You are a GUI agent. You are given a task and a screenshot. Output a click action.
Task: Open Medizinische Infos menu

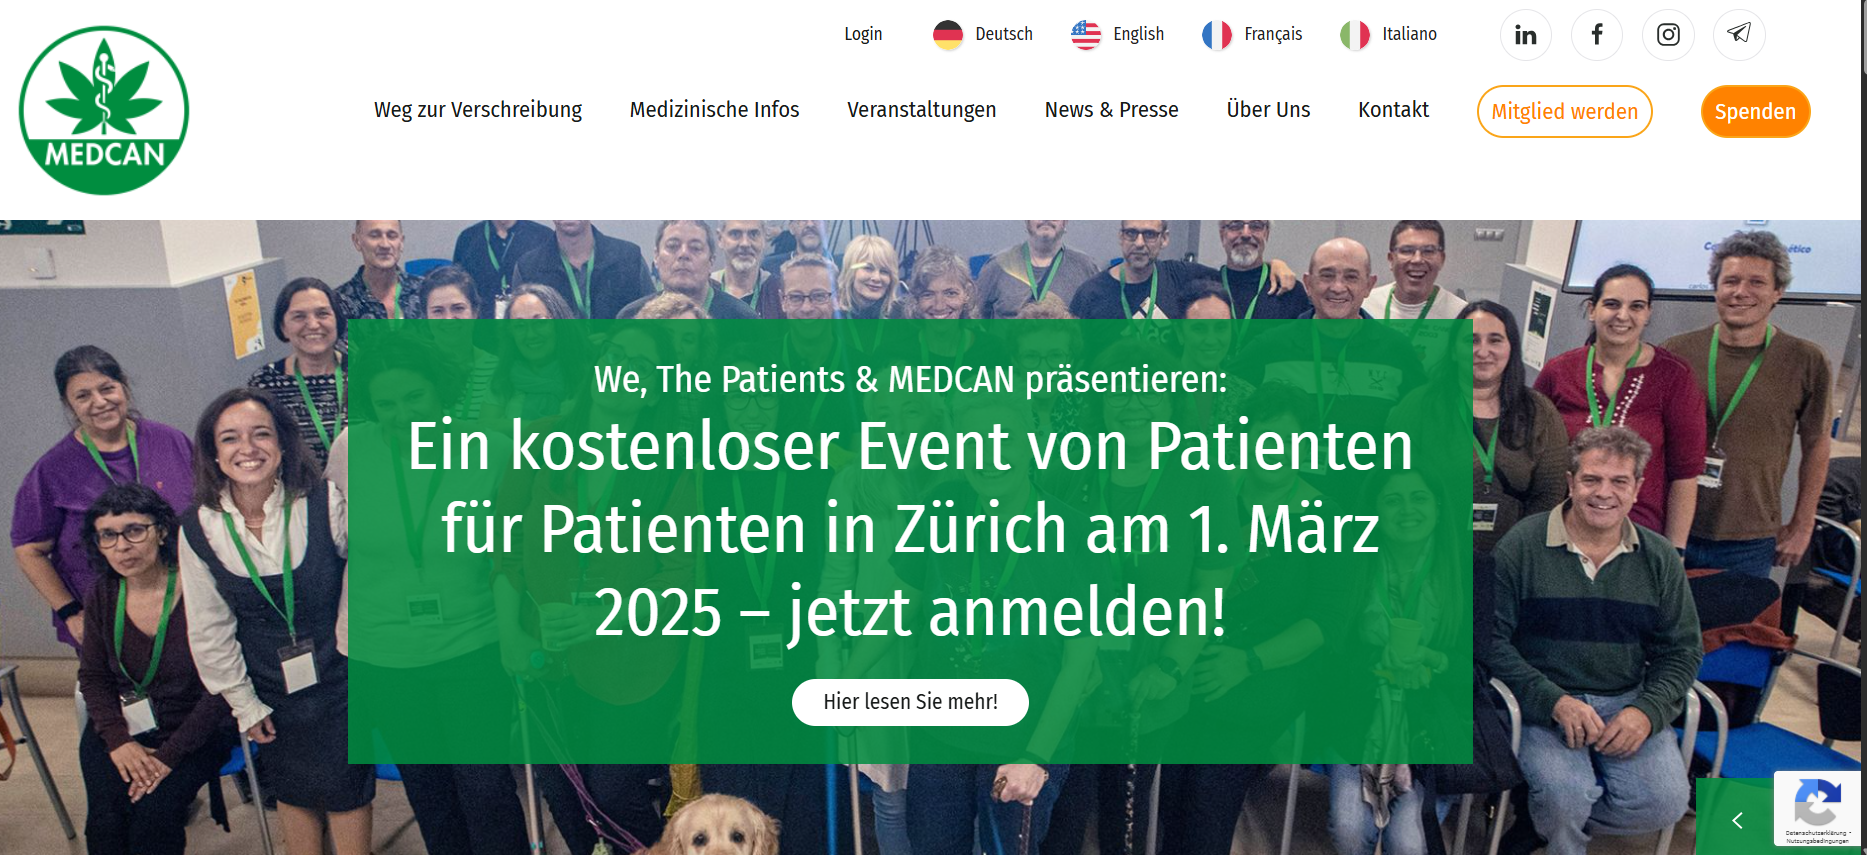pyautogui.click(x=714, y=110)
